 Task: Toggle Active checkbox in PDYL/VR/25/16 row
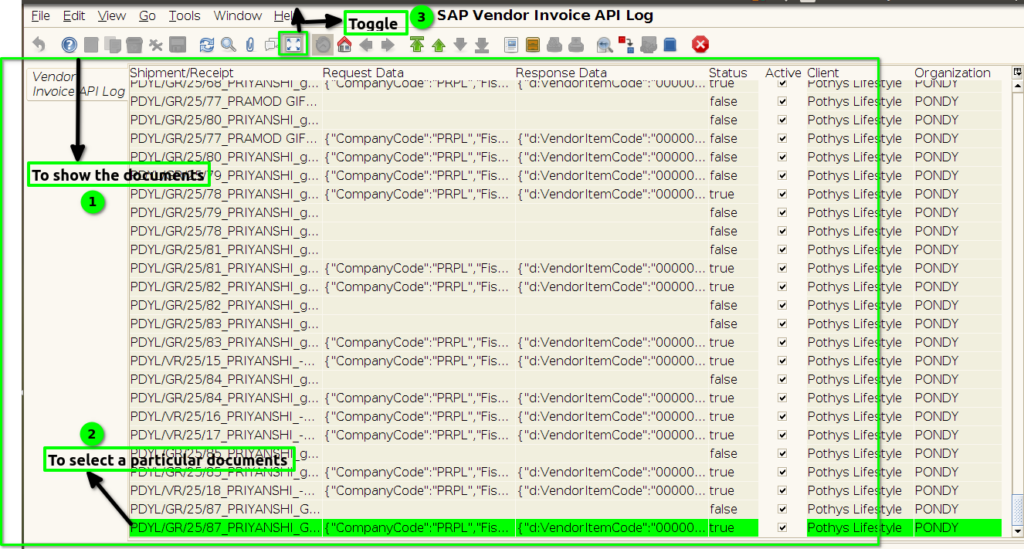click(782, 416)
